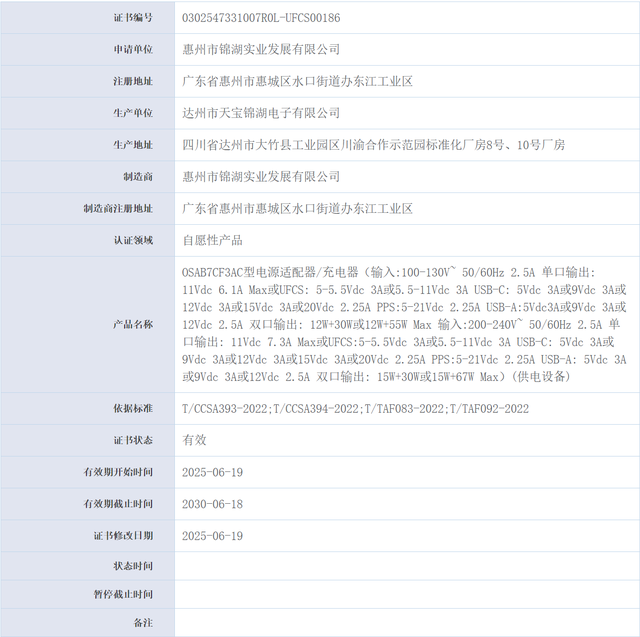640x637 pixels.
Task: Click the 生产单位 label
Action: coord(133,113)
